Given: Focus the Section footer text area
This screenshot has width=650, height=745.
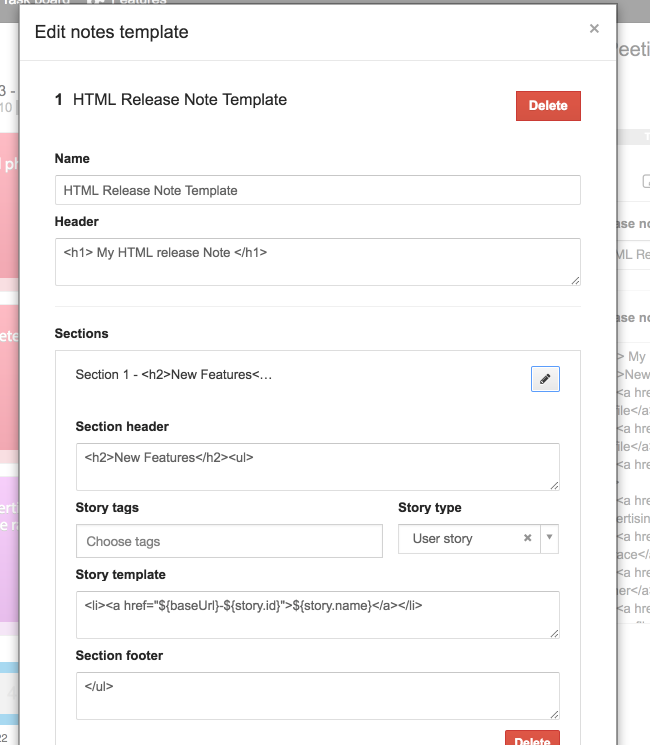Looking at the screenshot, I should coord(317,695).
